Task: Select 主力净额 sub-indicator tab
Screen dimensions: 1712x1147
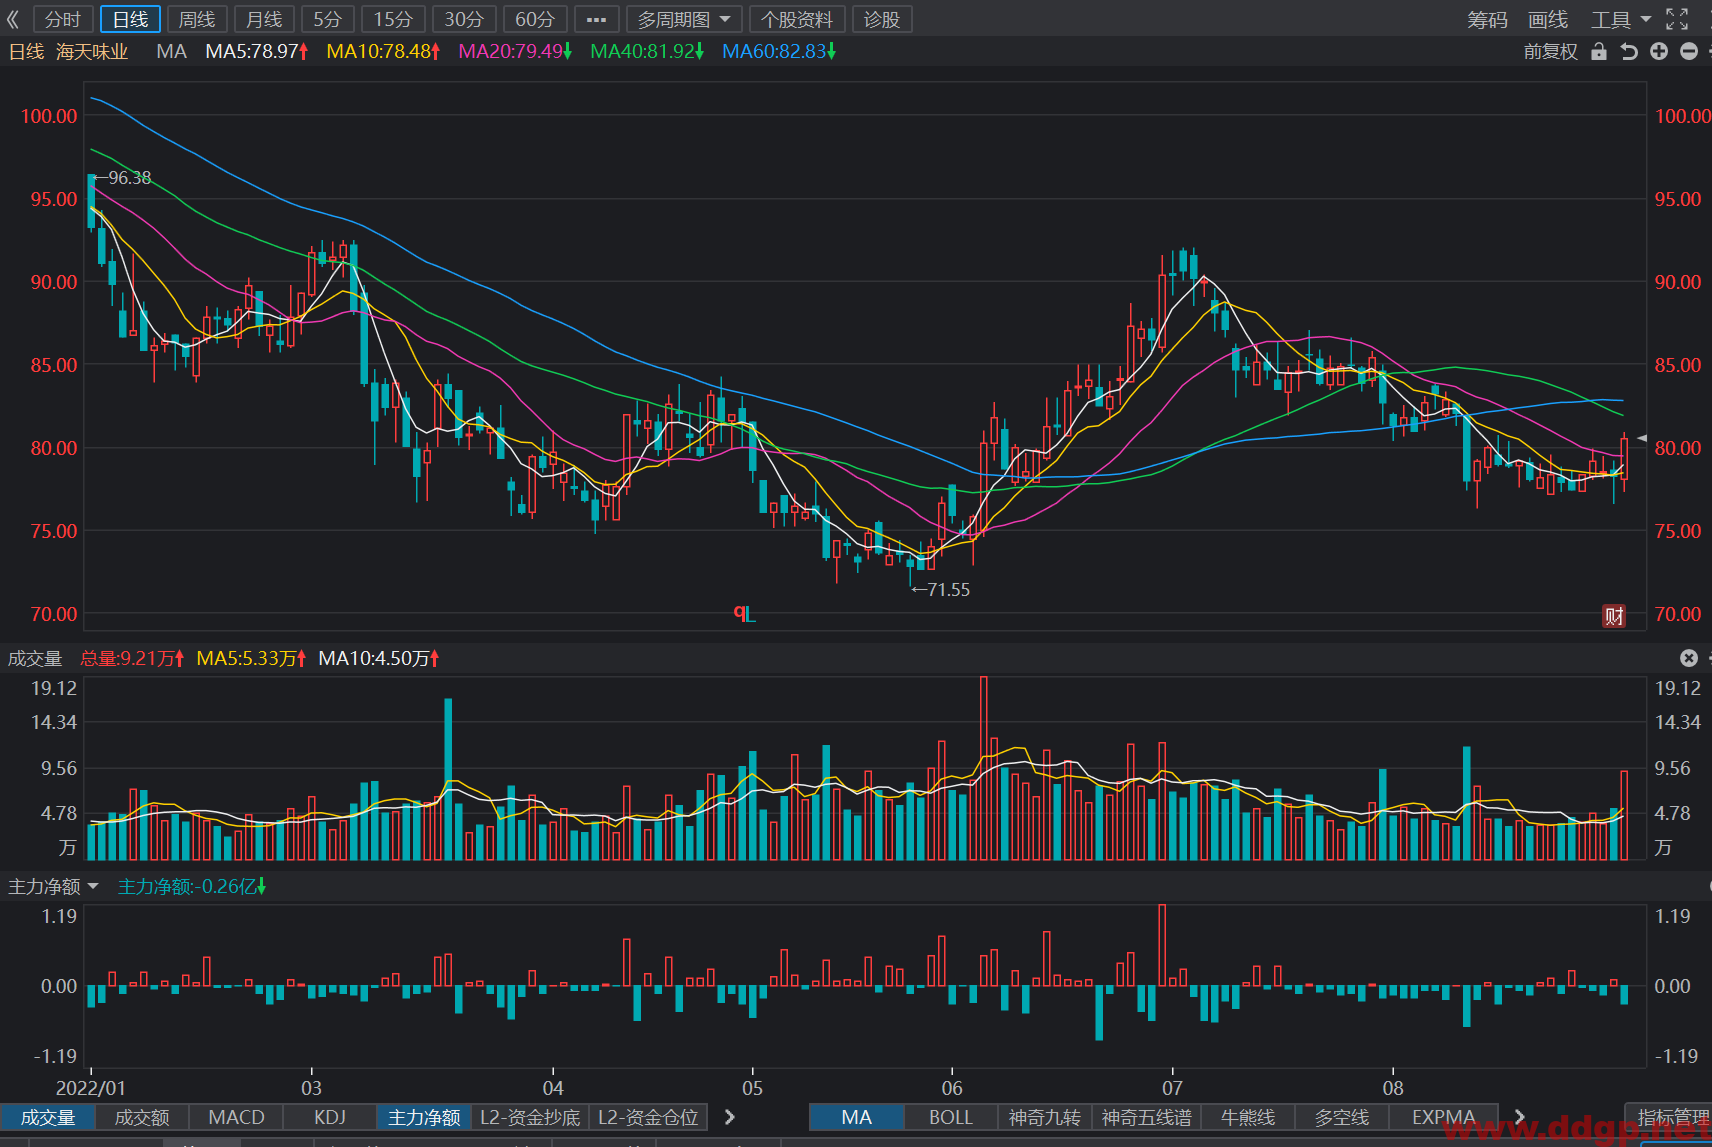Action: [x=424, y=1117]
